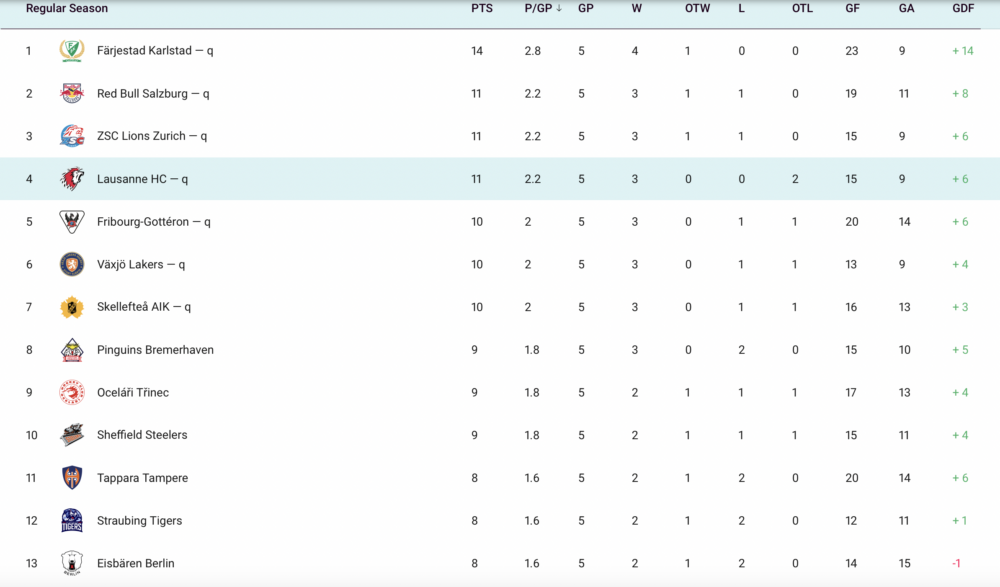The image size is (1000, 587).
Task: Sort table by OTW column header
Action: click(697, 8)
